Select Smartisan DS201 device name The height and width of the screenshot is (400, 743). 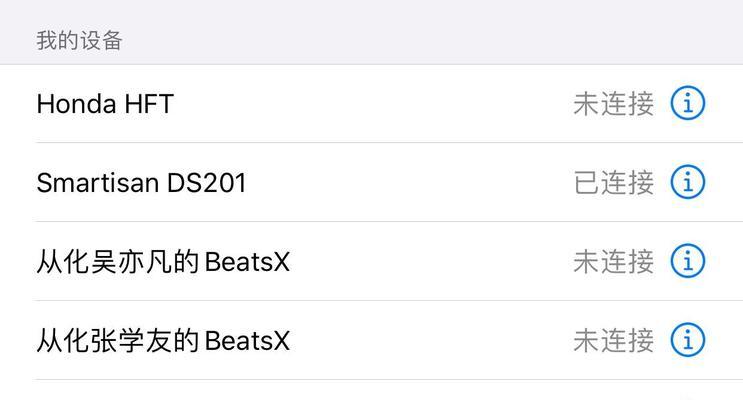(141, 183)
